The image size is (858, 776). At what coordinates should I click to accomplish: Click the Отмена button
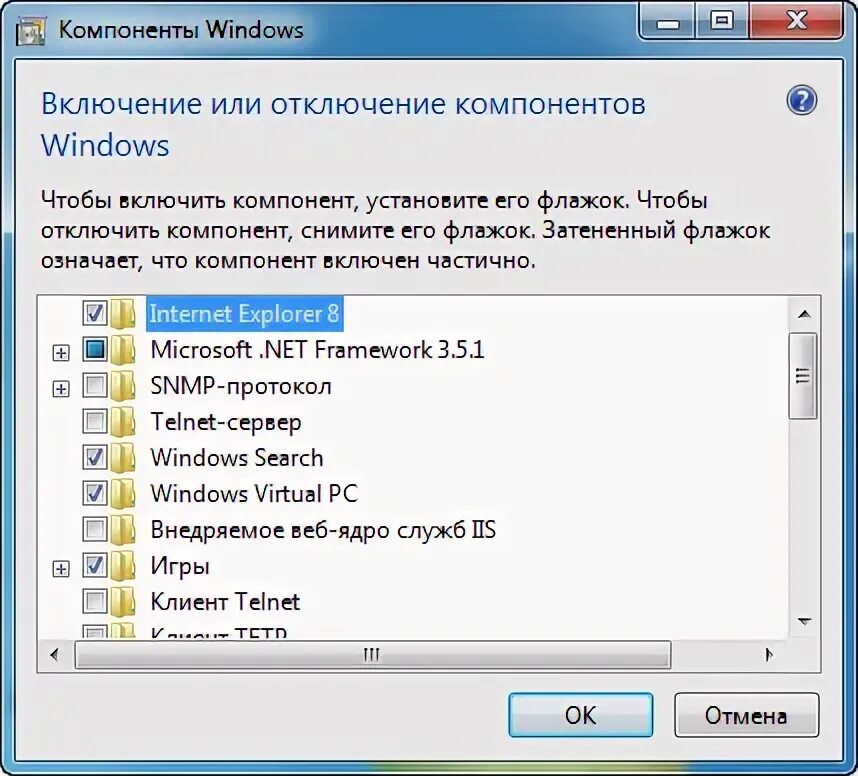(746, 715)
